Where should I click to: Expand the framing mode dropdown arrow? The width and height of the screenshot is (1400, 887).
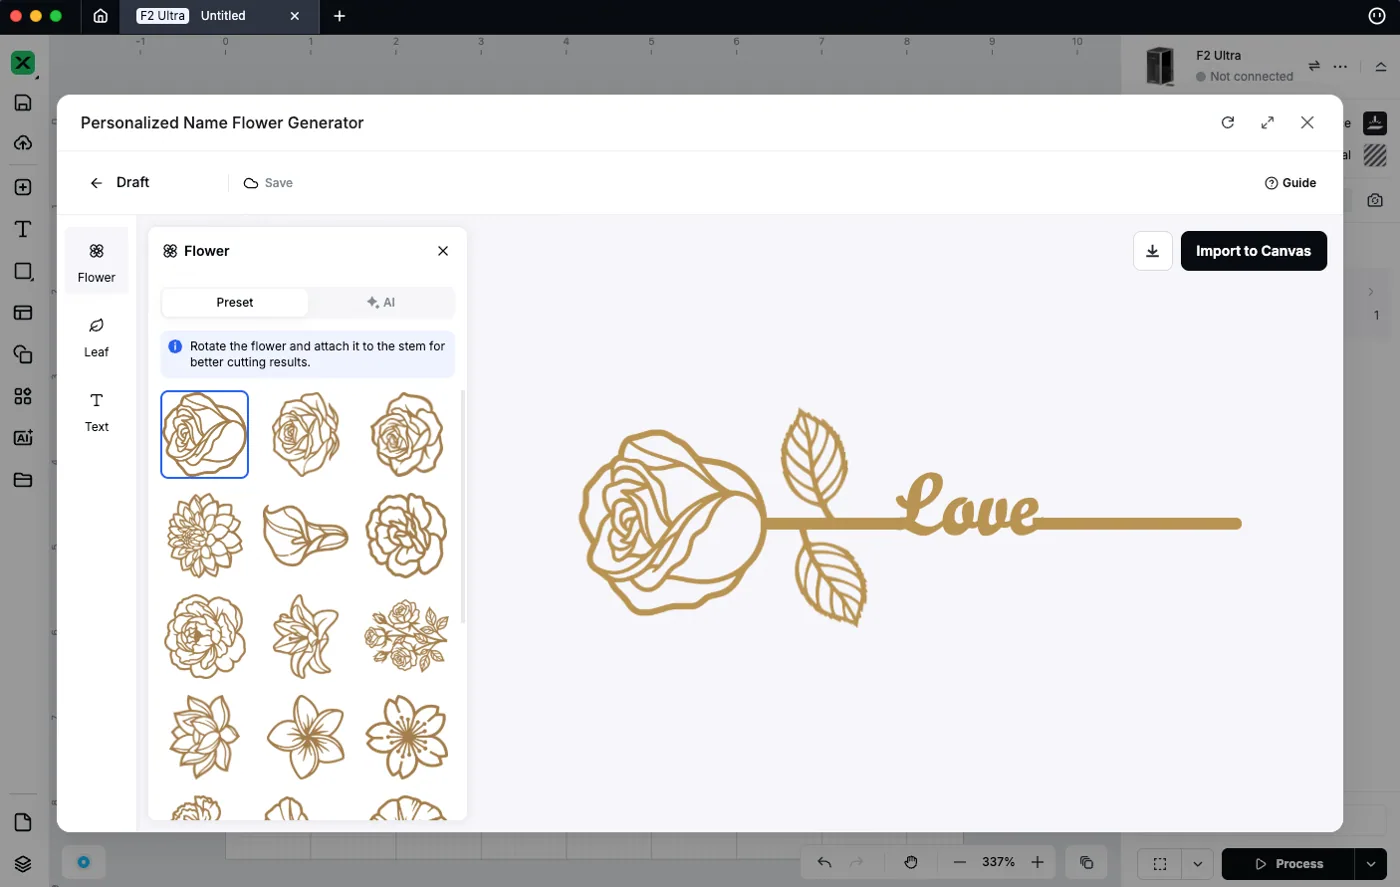[1197, 864]
